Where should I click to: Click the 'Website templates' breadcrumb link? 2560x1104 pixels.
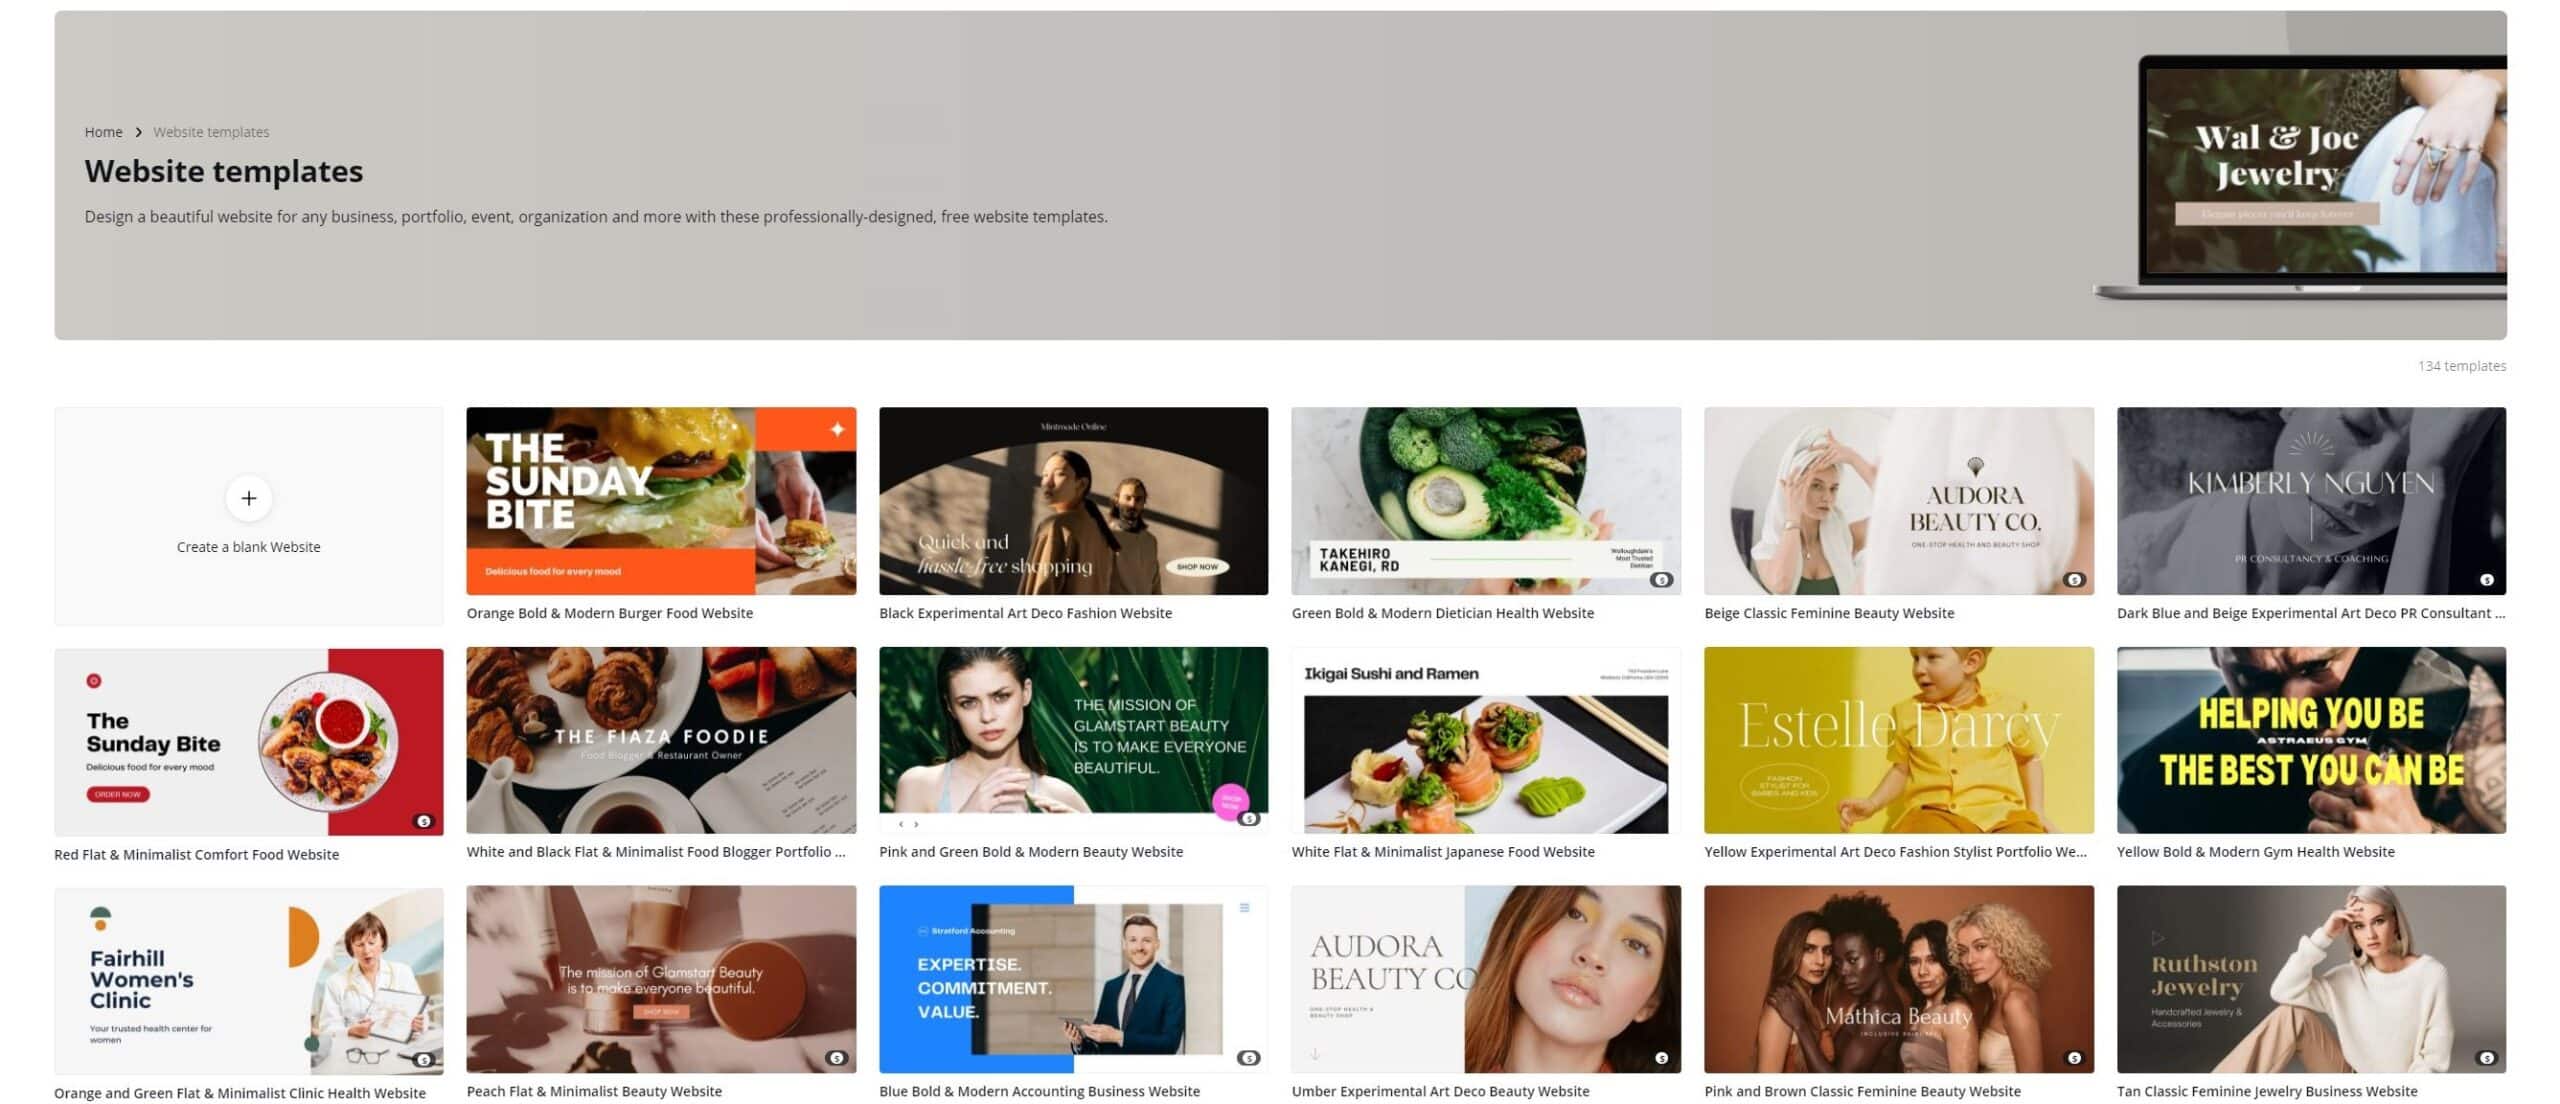pos(211,131)
